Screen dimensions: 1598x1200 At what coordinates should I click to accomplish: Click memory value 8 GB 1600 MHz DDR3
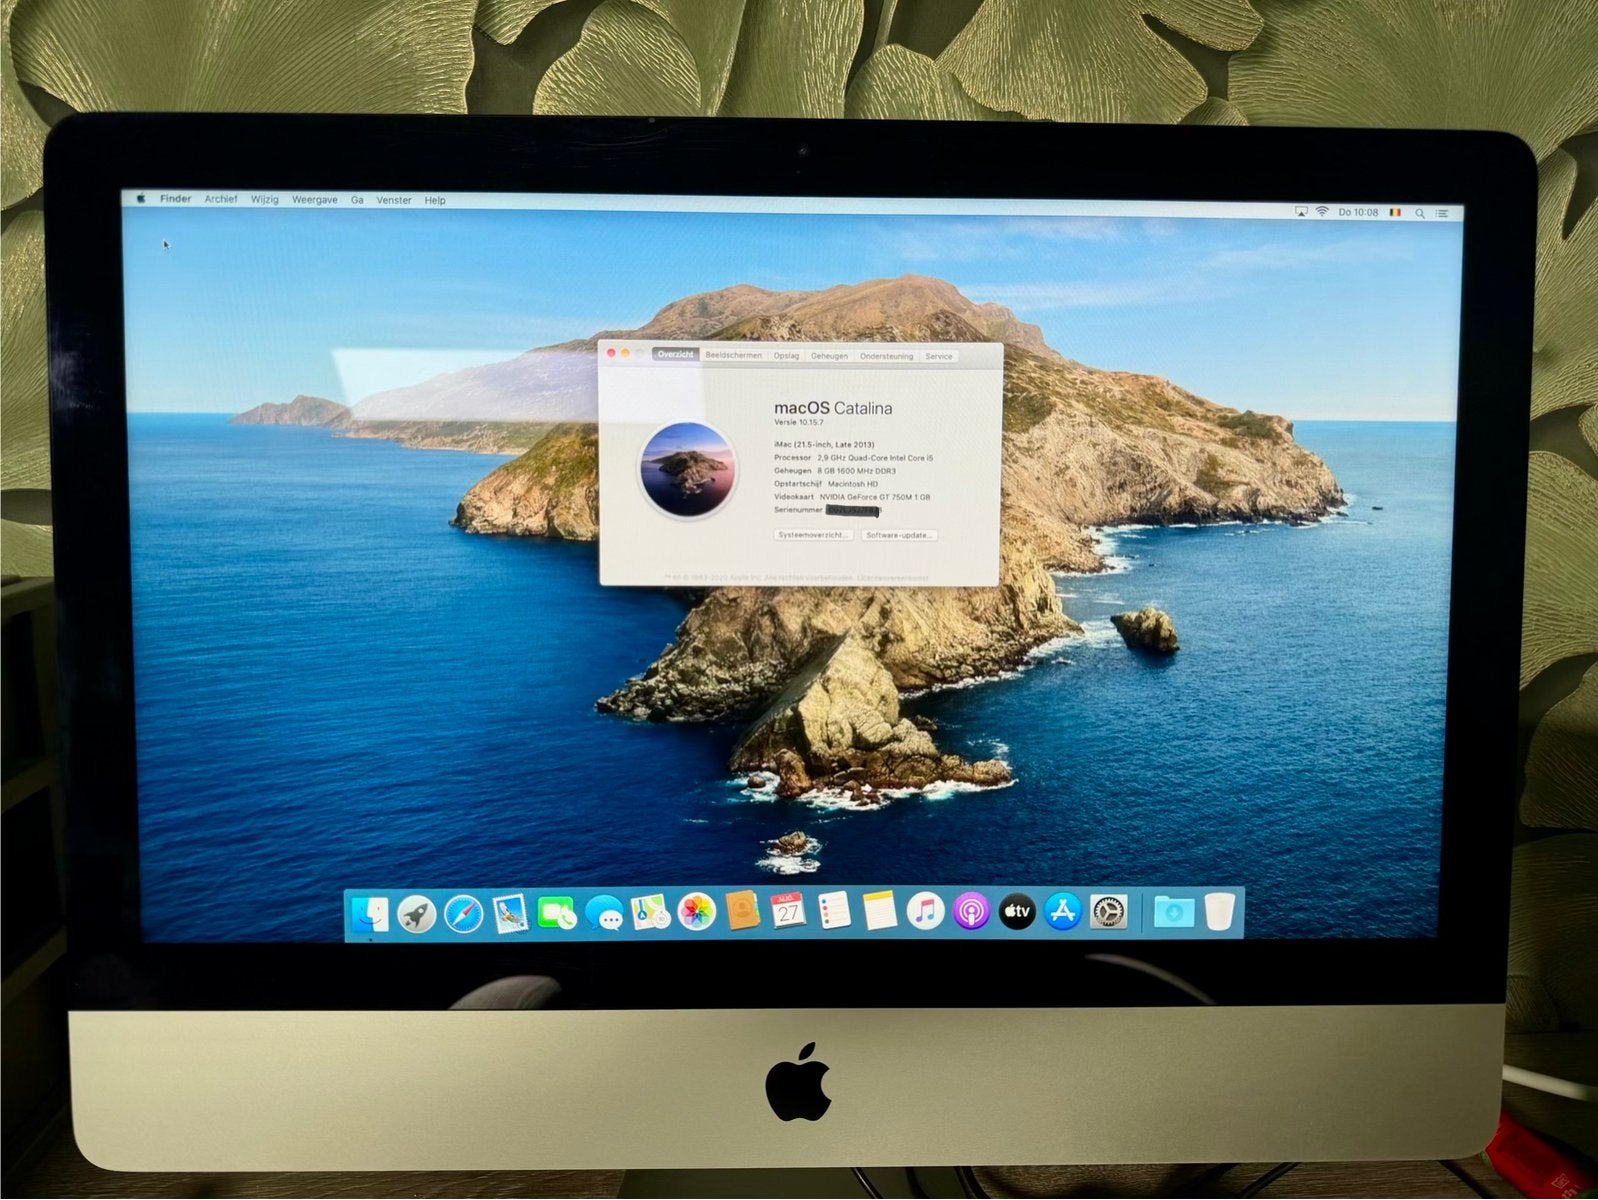(x=857, y=470)
